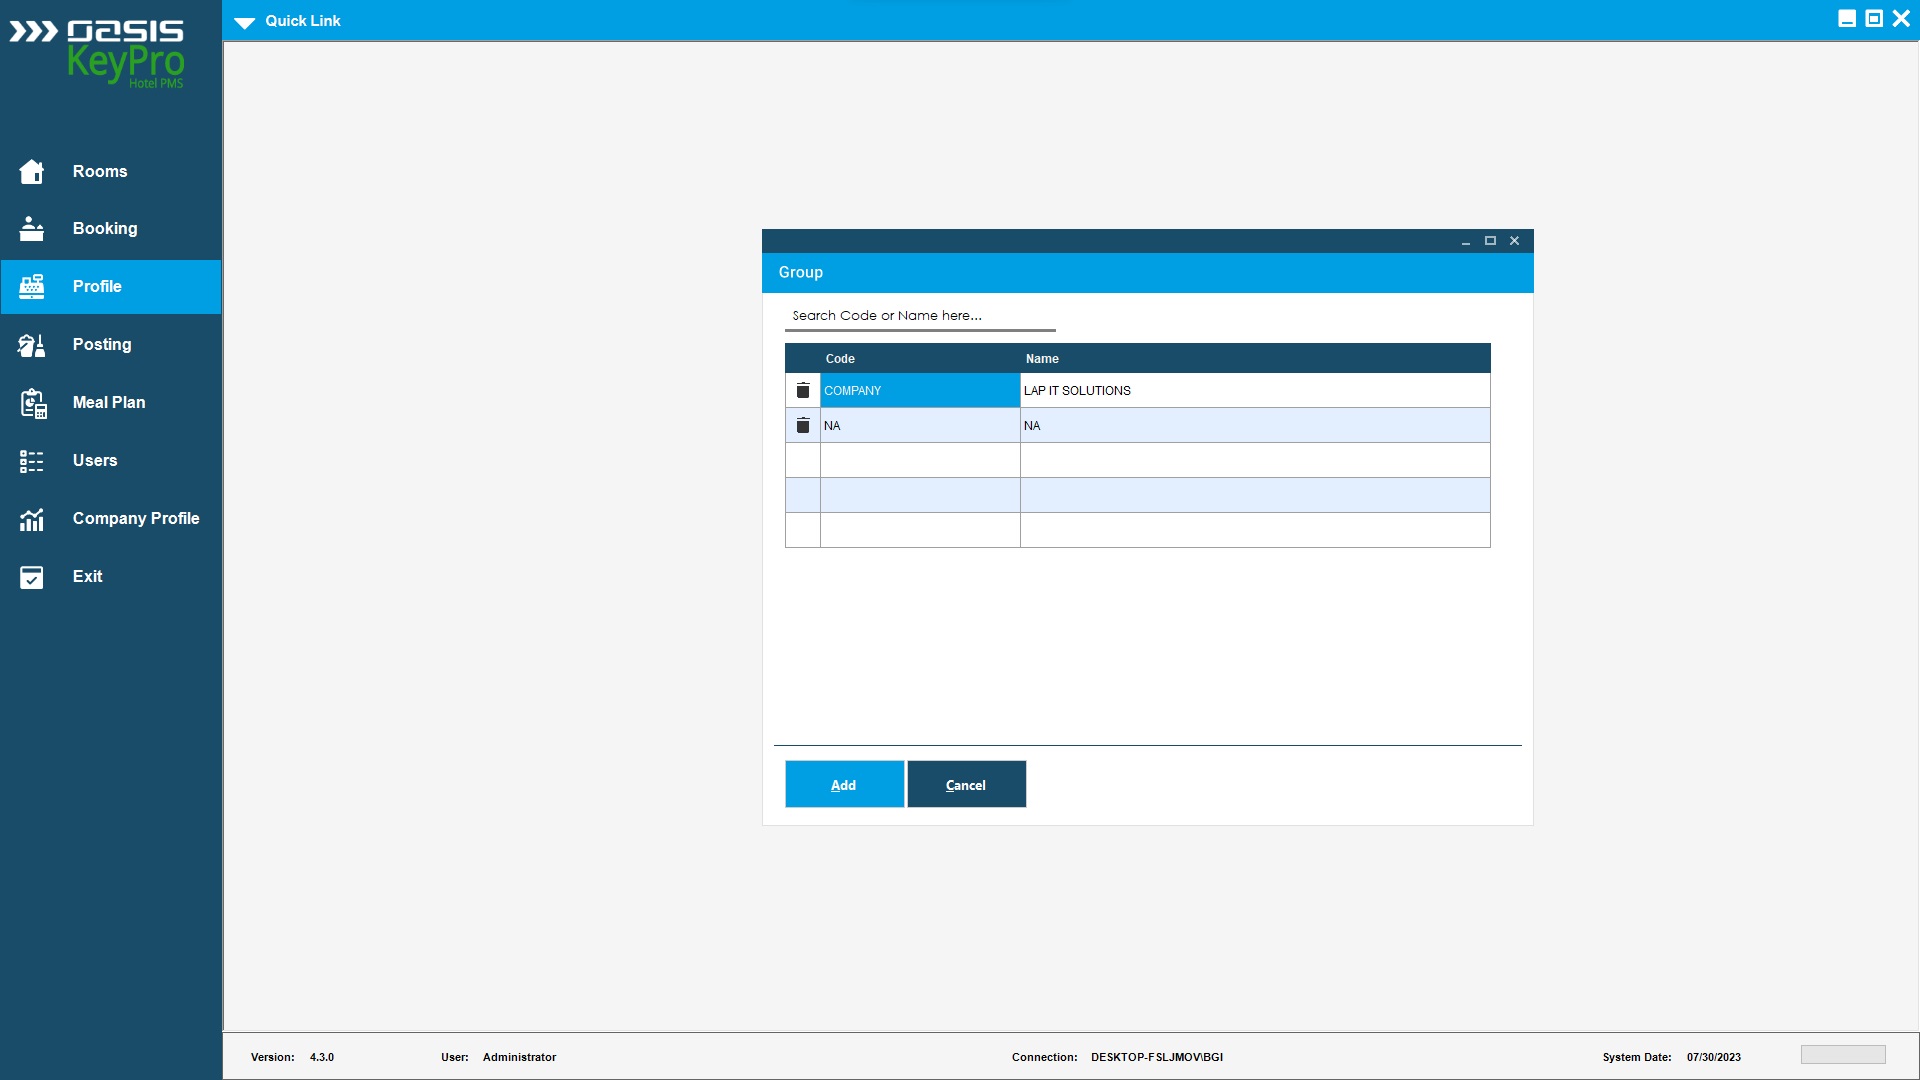Click the Users list icon
1920x1080 pixels.
click(x=32, y=461)
